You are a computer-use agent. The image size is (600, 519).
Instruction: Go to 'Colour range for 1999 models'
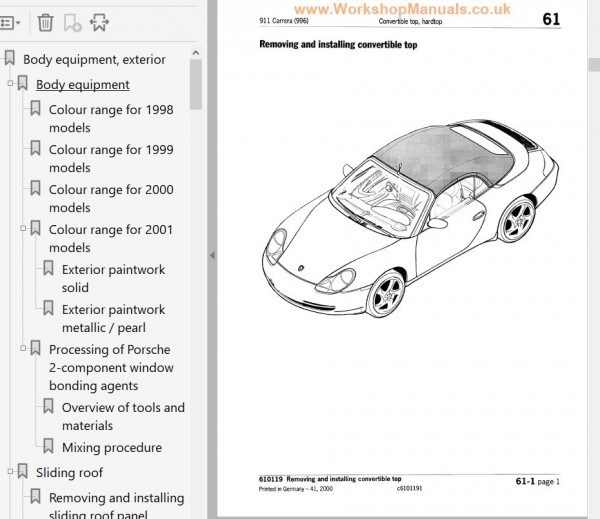tap(111, 158)
